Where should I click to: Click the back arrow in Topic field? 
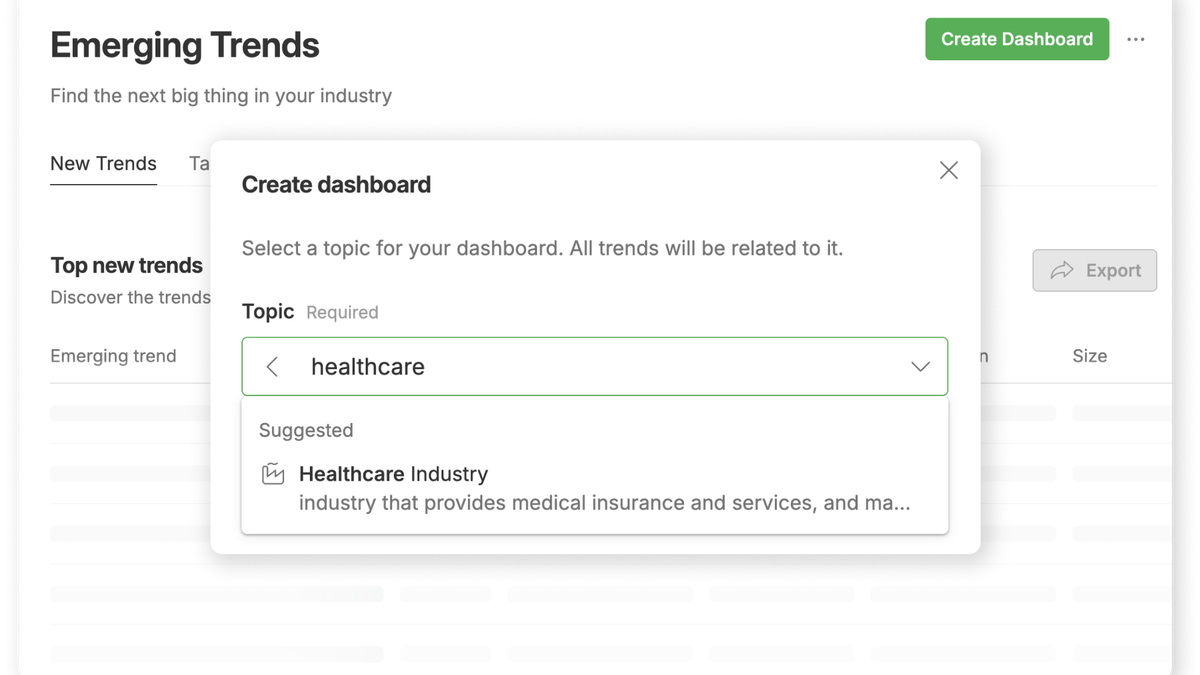coord(272,367)
